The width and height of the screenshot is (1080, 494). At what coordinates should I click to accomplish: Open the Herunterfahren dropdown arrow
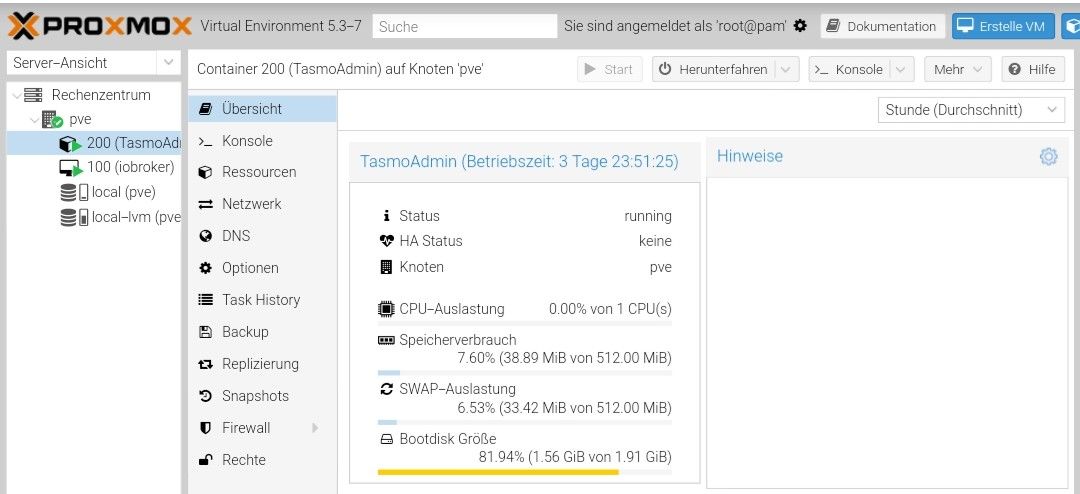[x=787, y=70]
